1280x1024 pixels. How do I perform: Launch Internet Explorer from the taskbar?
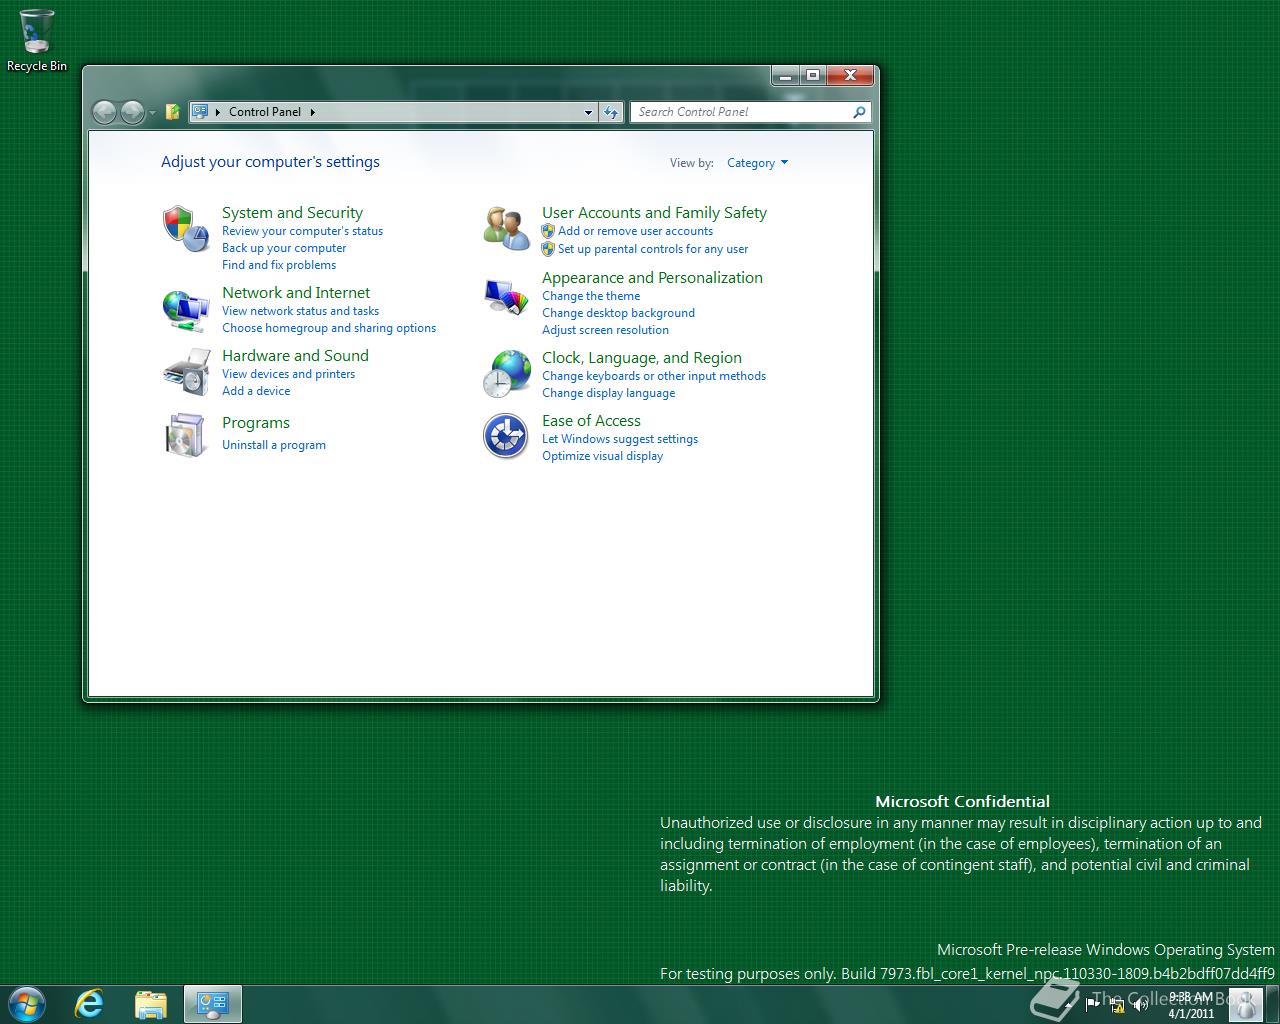(90, 1004)
